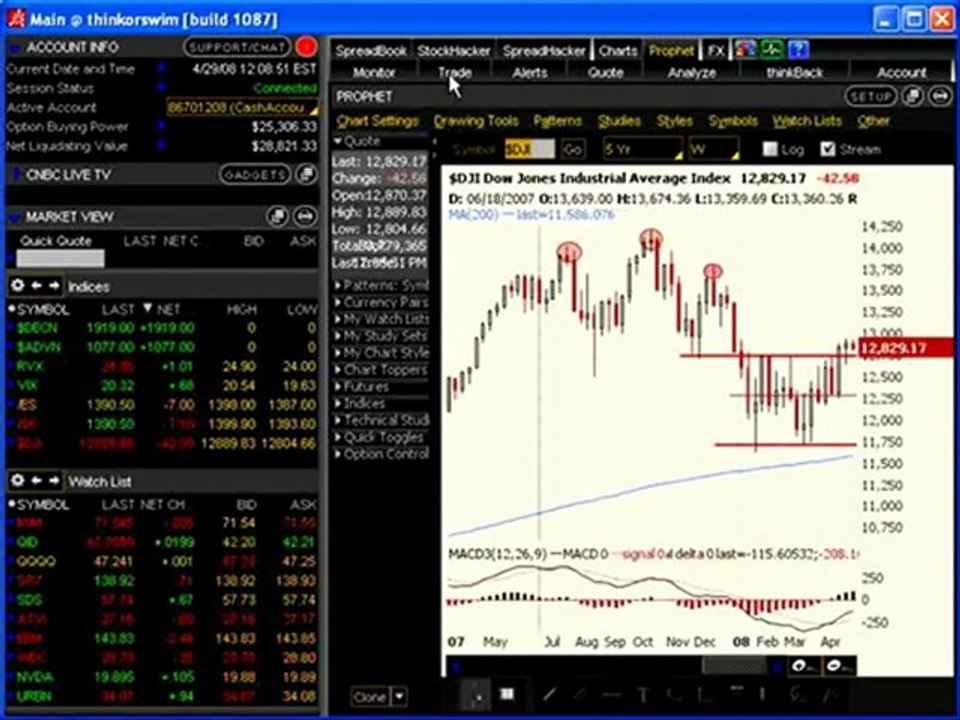This screenshot has width=960, height=720.
Task: Select the text T drawing tool
Action: [x=643, y=694]
